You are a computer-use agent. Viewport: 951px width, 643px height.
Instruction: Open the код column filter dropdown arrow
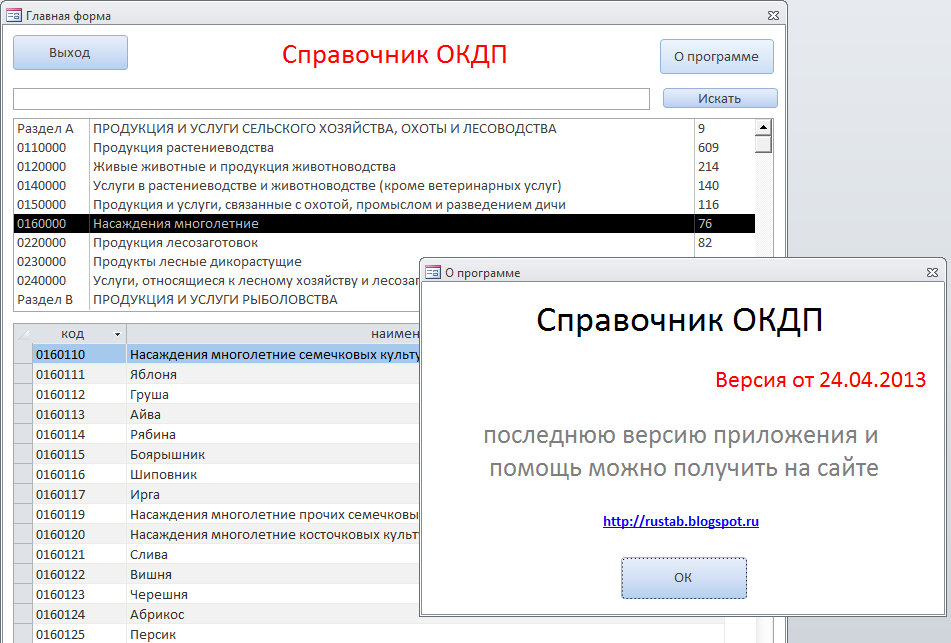tap(117, 334)
